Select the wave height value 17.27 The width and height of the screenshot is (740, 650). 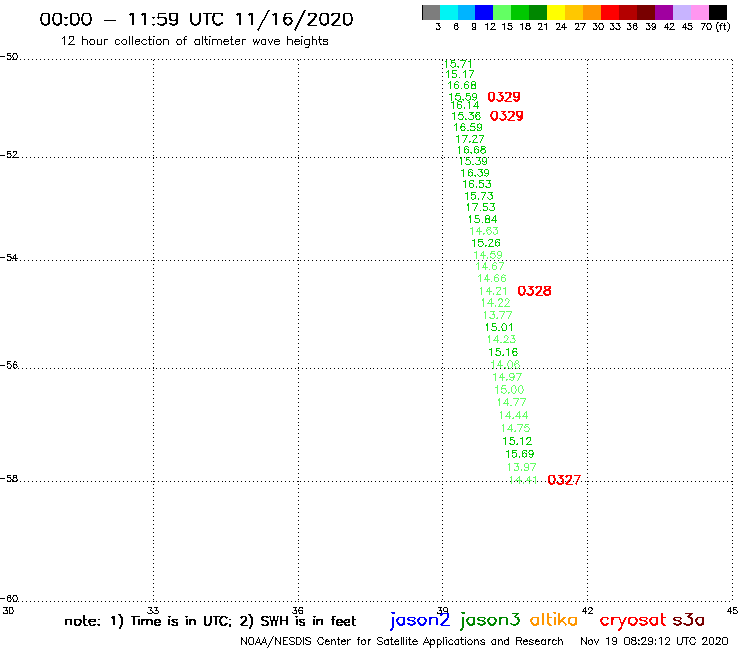[x=470, y=139]
